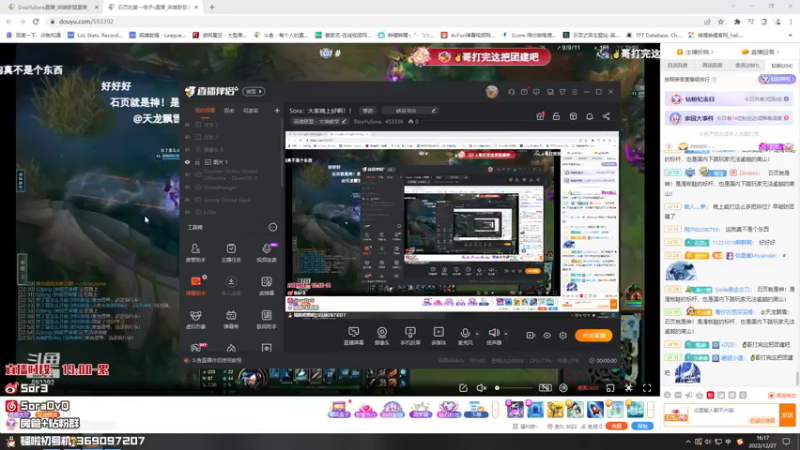Click the bell notification icon above the preview
Image resolution: width=800 pixels, height=450 pixels.
(590, 116)
